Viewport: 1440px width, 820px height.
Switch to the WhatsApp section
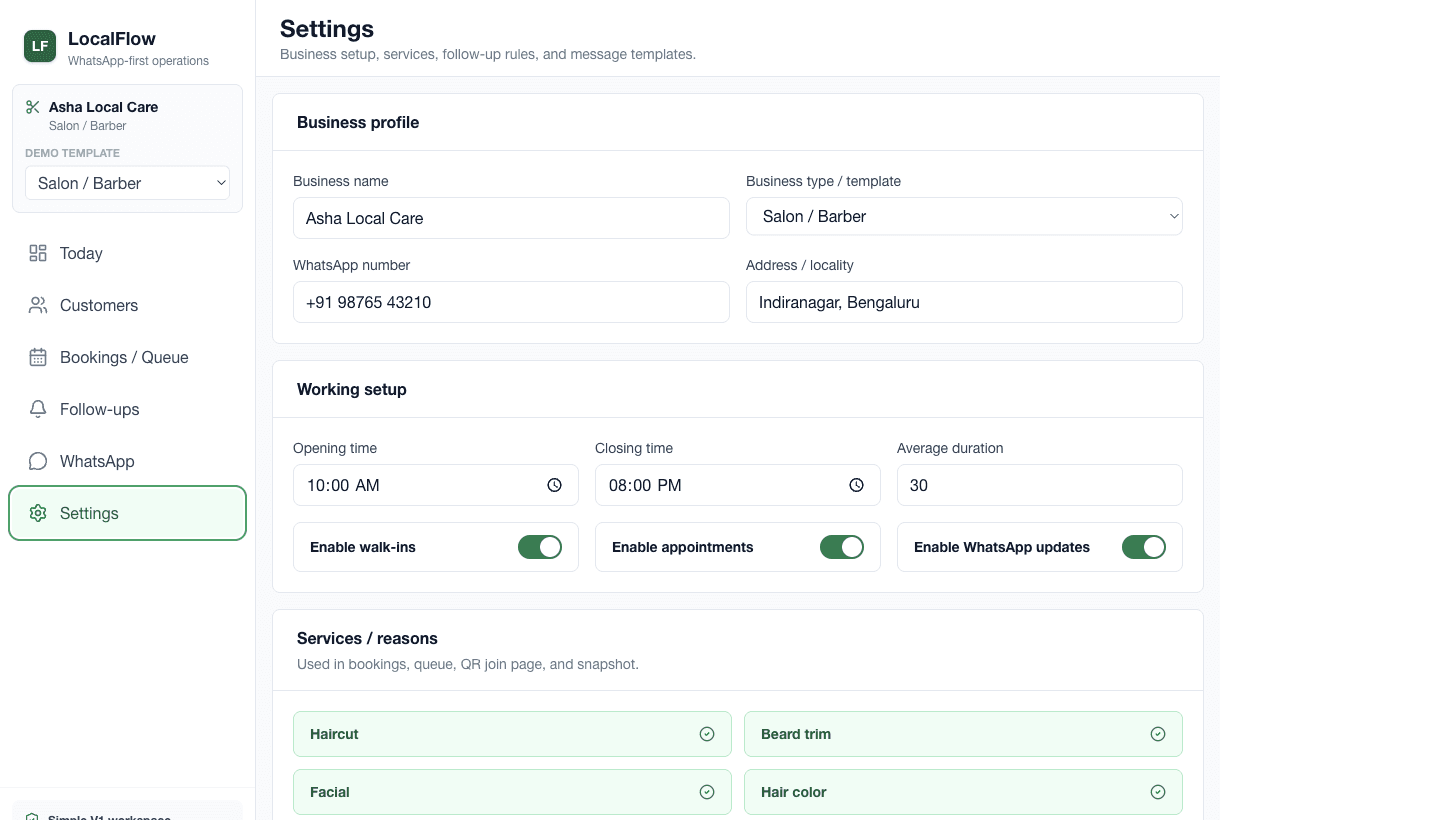pyautogui.click(x=127, y=461)
